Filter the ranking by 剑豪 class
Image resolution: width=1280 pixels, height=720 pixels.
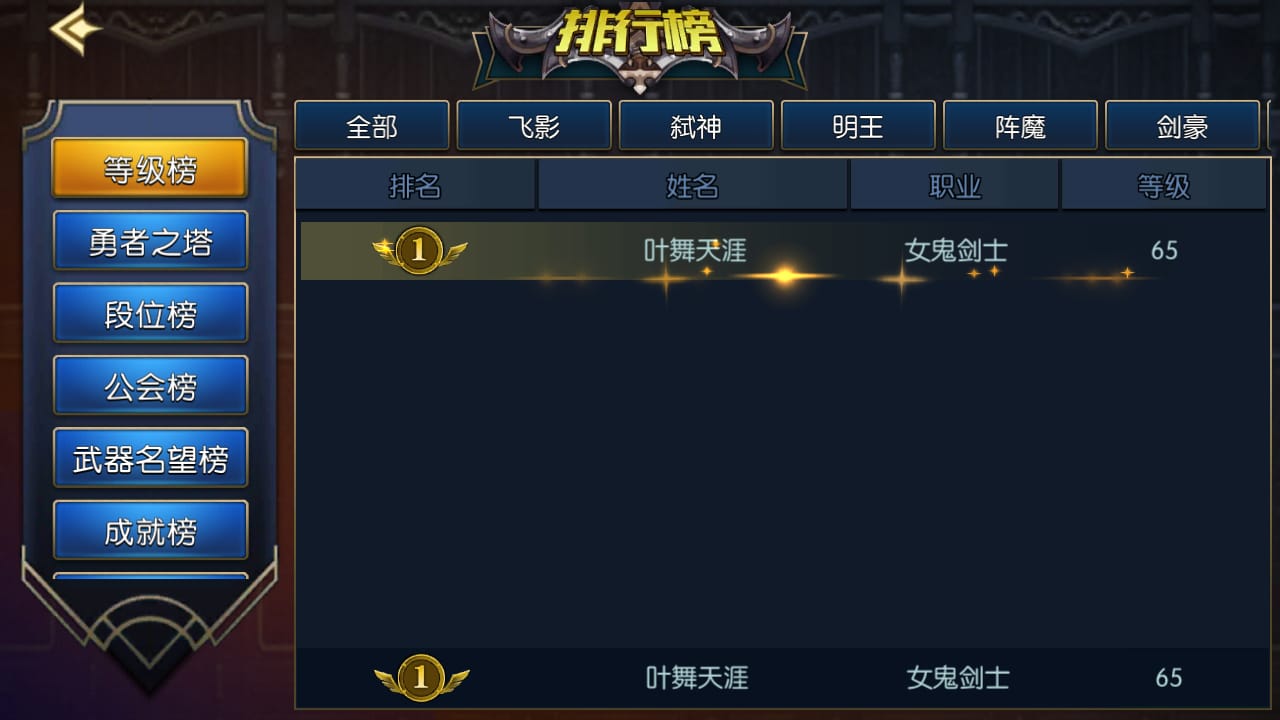[1182, 126]
